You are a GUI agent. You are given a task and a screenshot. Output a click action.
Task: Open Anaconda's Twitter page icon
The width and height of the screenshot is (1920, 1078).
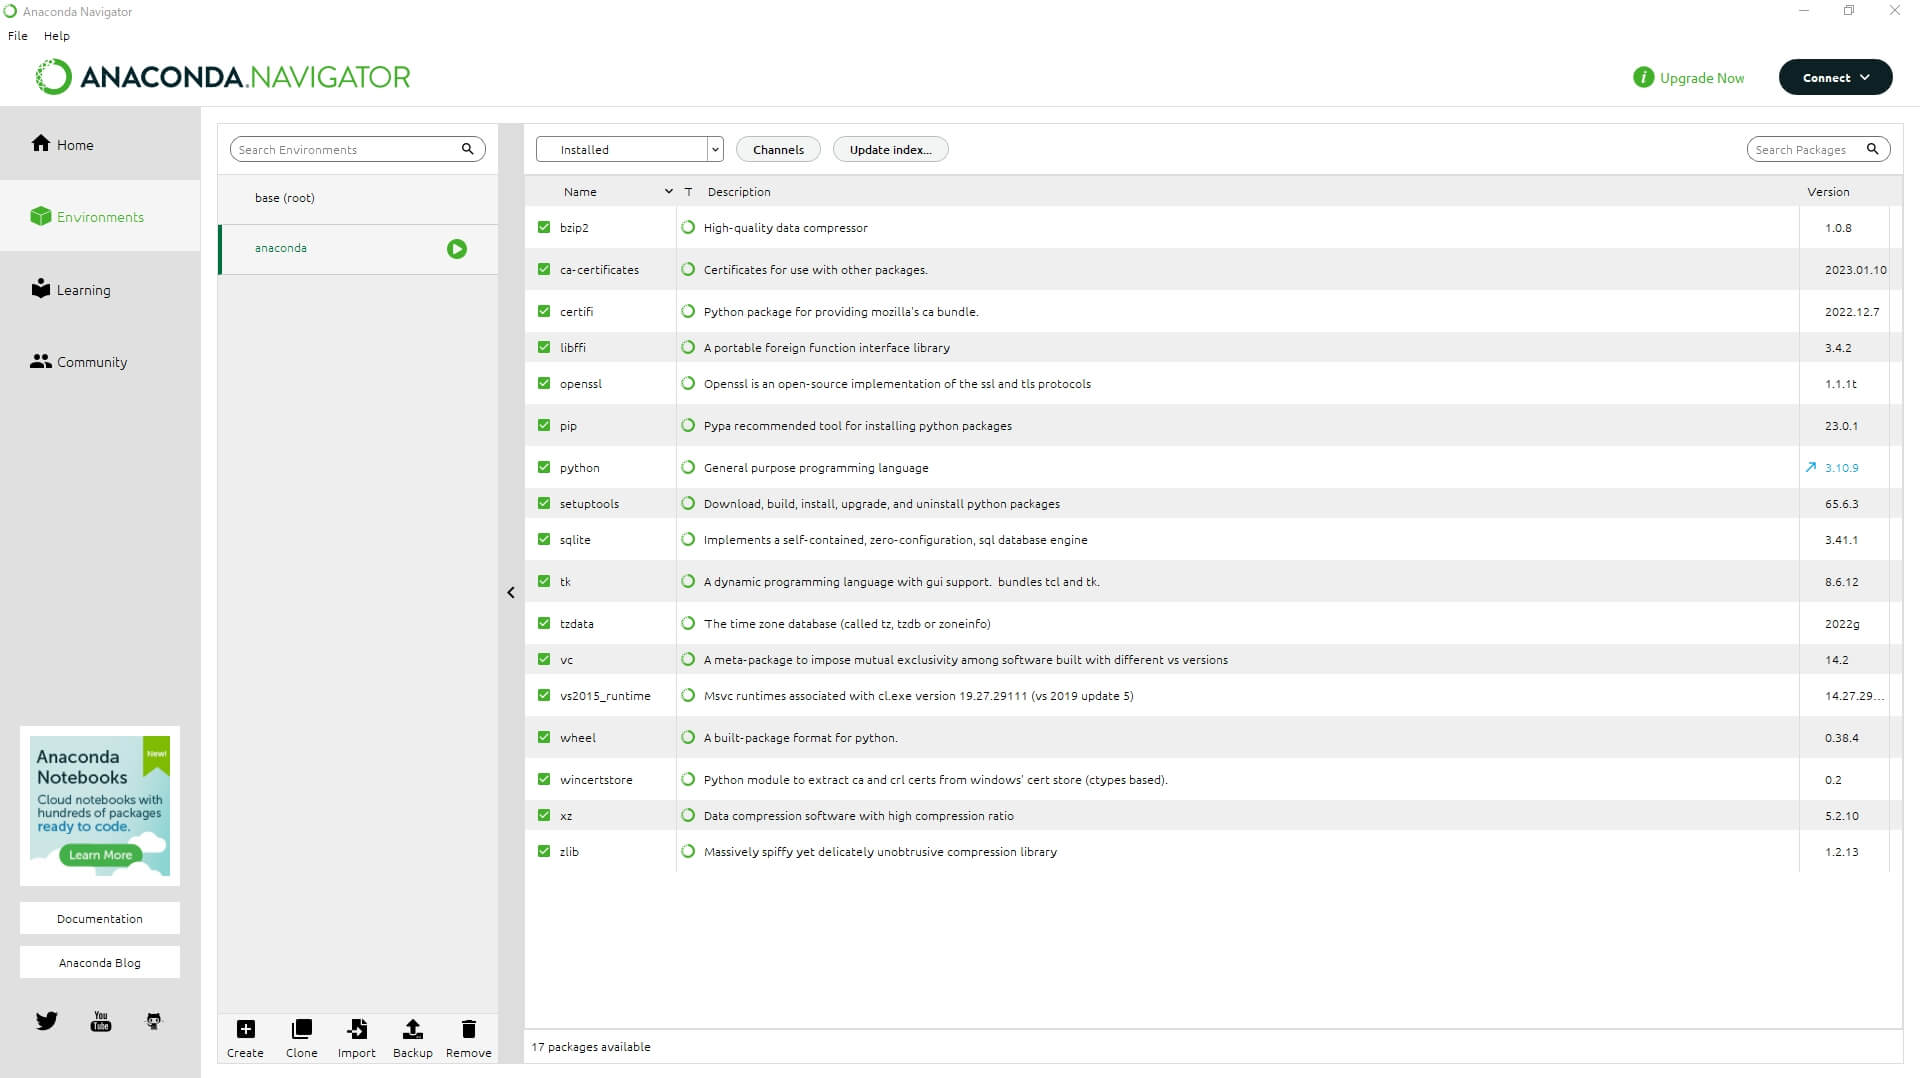pyautogui.click(x=47, y=1021)
